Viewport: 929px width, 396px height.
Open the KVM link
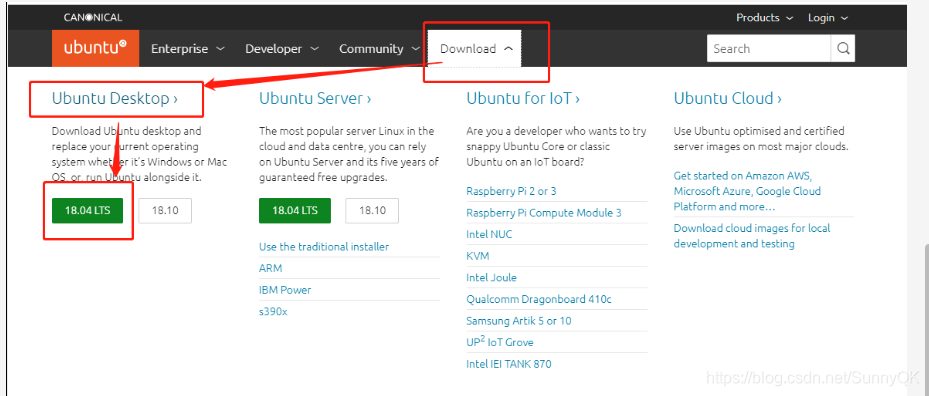pos(478,256)
